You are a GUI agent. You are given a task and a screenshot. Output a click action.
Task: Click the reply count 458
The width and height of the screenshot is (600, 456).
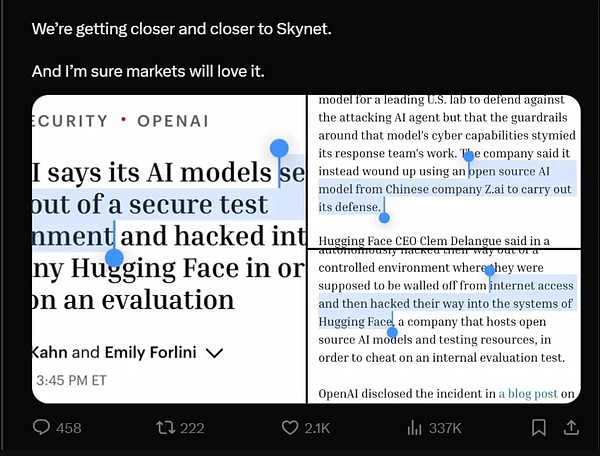68,428
